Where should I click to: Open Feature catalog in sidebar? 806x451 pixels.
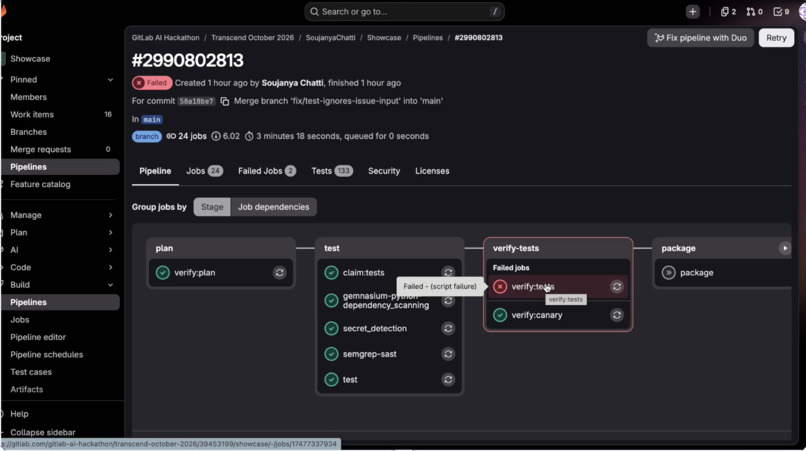tap(40, 184)
